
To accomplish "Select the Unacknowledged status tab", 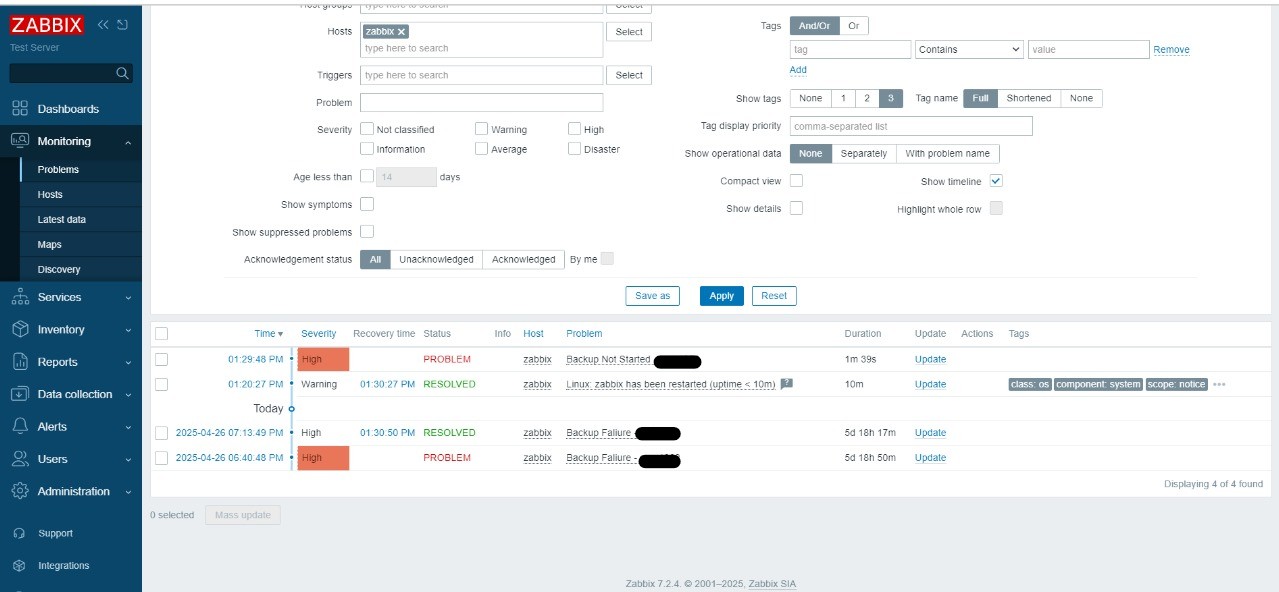I will click(x=436, y=259).
